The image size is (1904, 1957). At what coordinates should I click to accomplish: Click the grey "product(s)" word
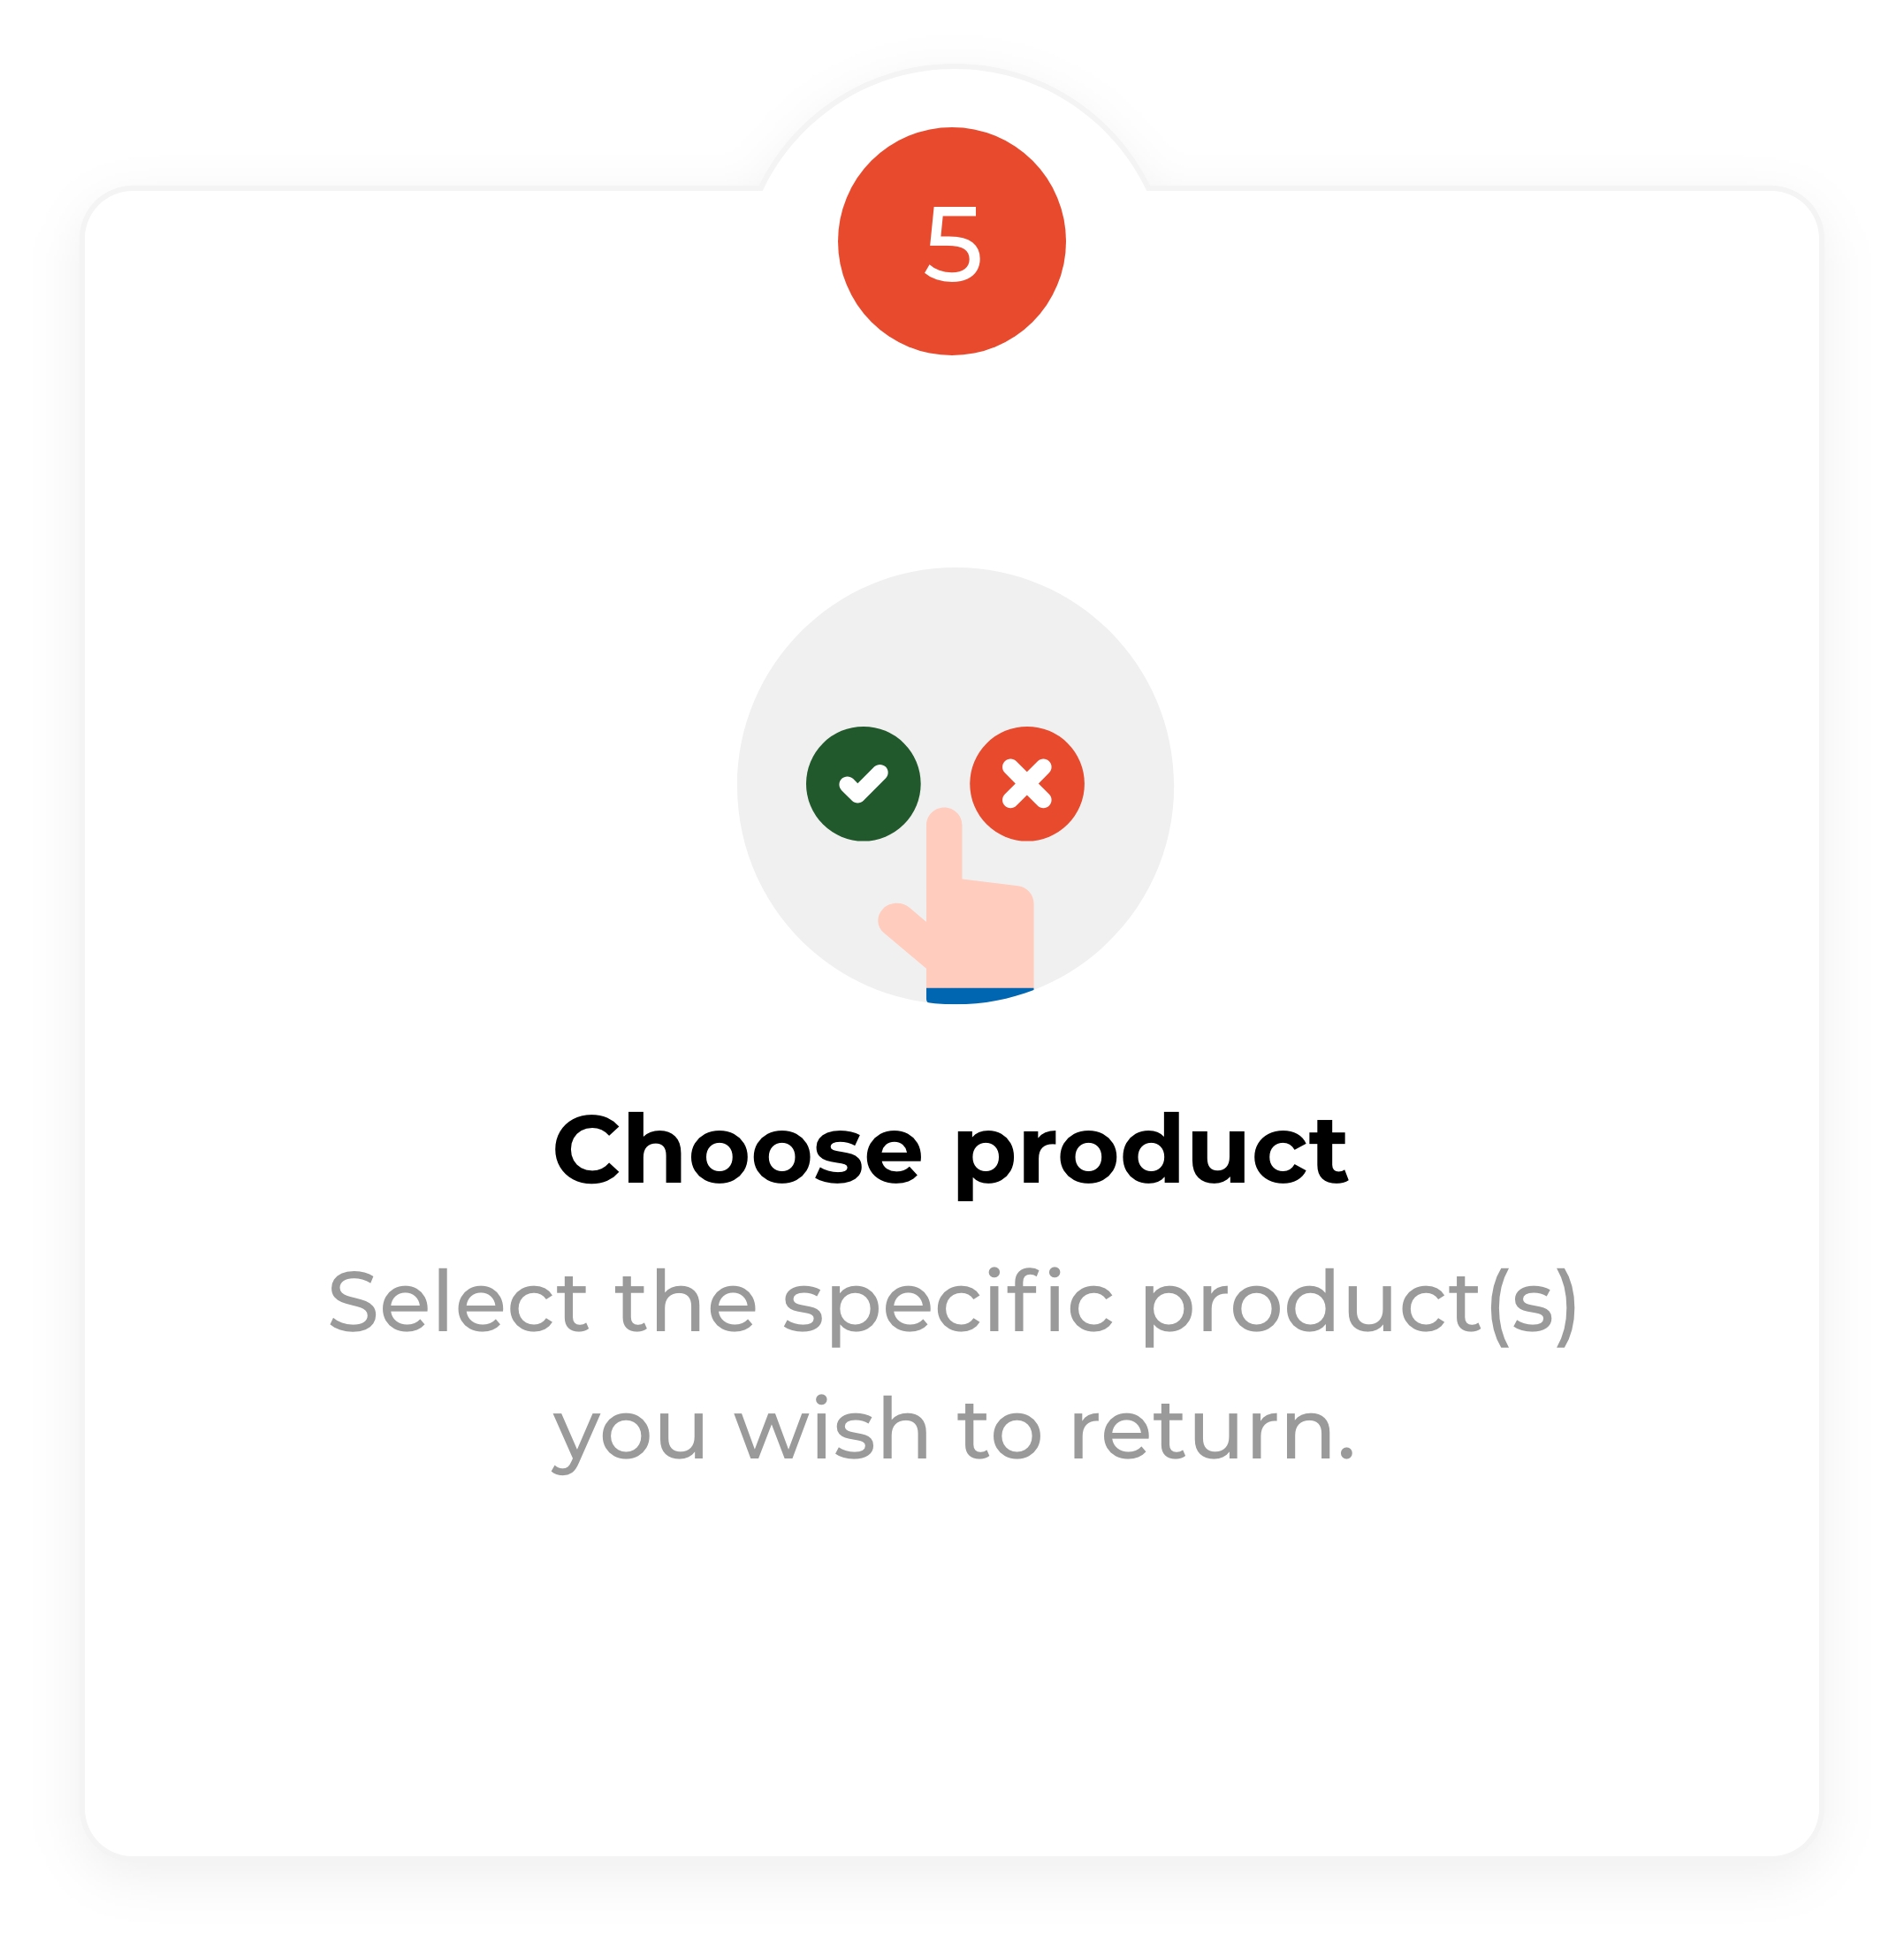[1358, 1305]
